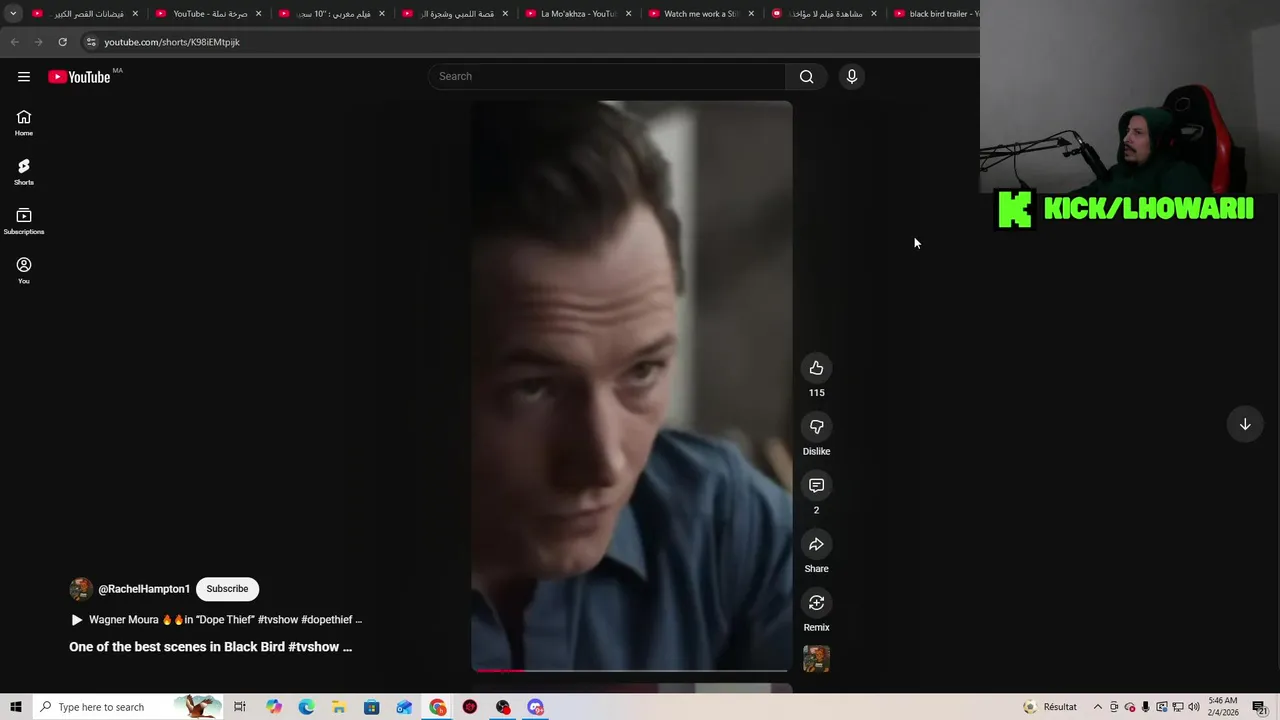Switch to the 'فيضانات القصر الكبير' tab
The height and width of the screenshot is (720, 1280).
tap(87, 14)
